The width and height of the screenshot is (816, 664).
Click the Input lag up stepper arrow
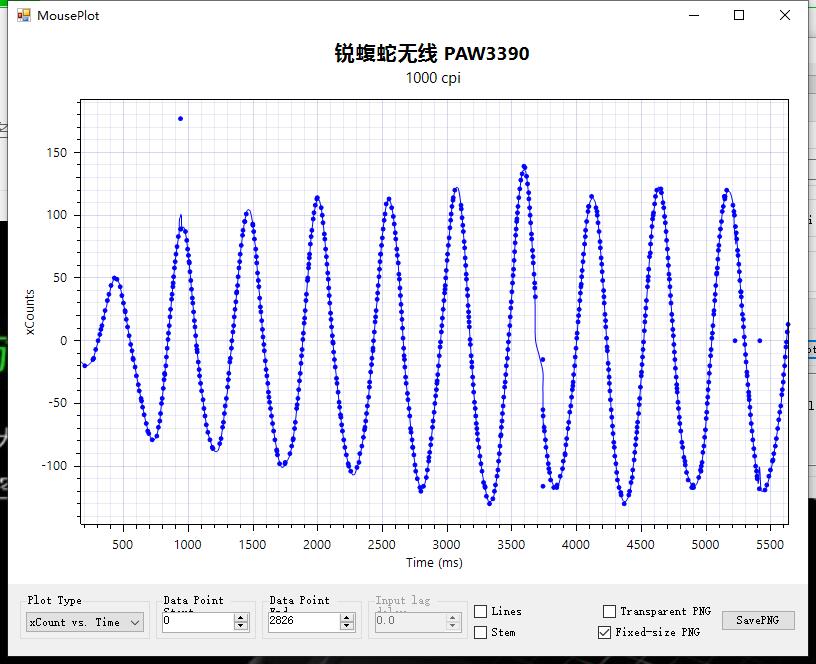pos(453,617)
